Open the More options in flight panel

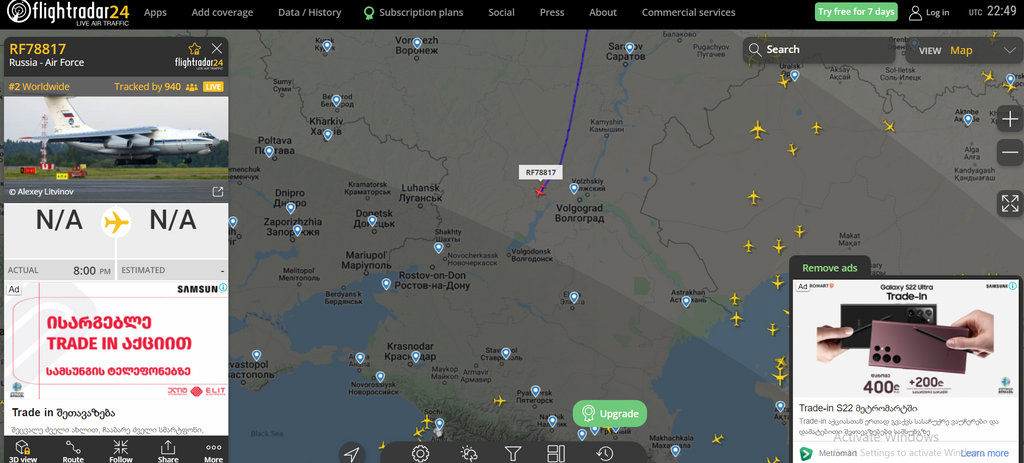tap(214, 451)
